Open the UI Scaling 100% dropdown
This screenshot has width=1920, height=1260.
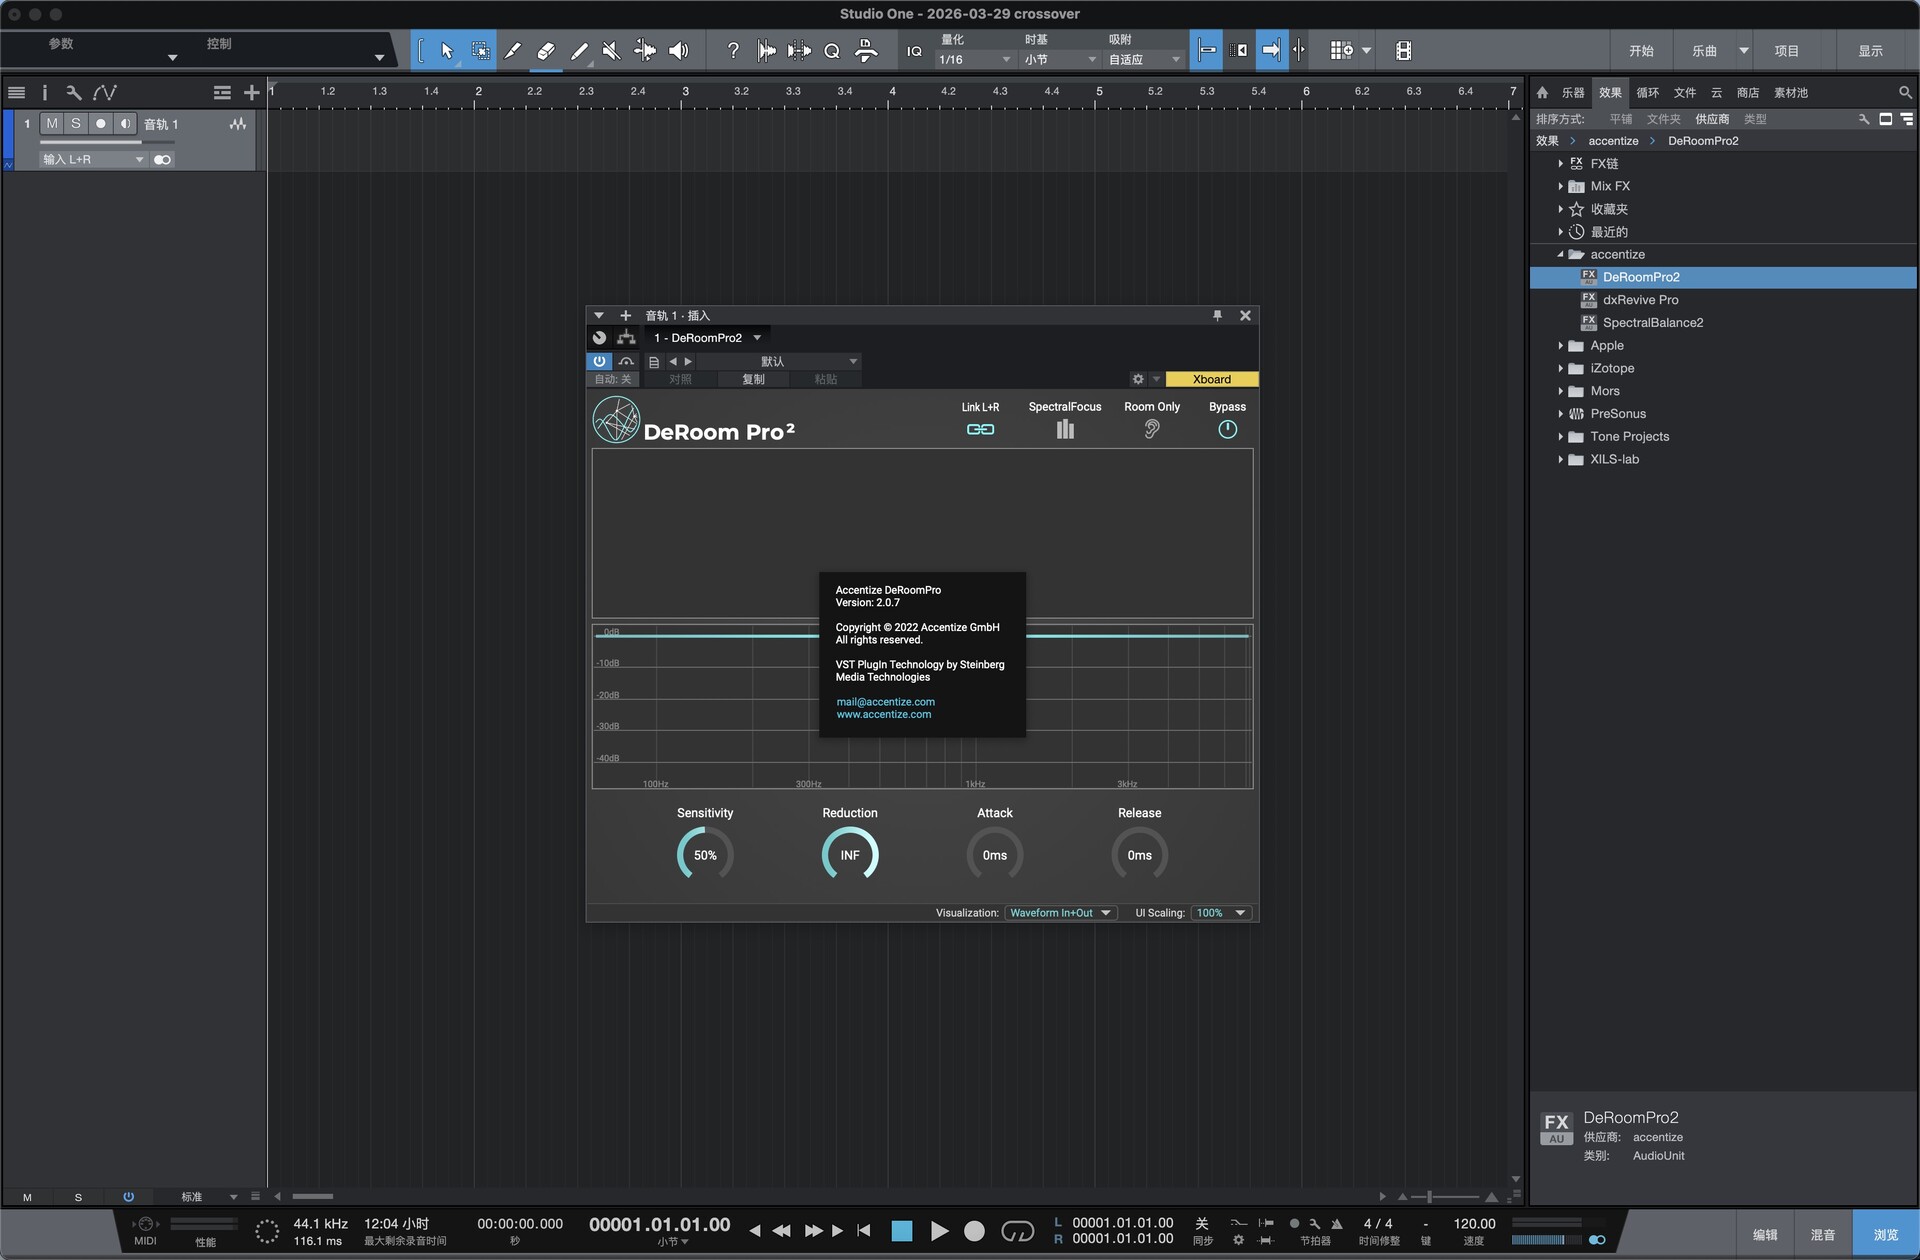coord(1221,913)
